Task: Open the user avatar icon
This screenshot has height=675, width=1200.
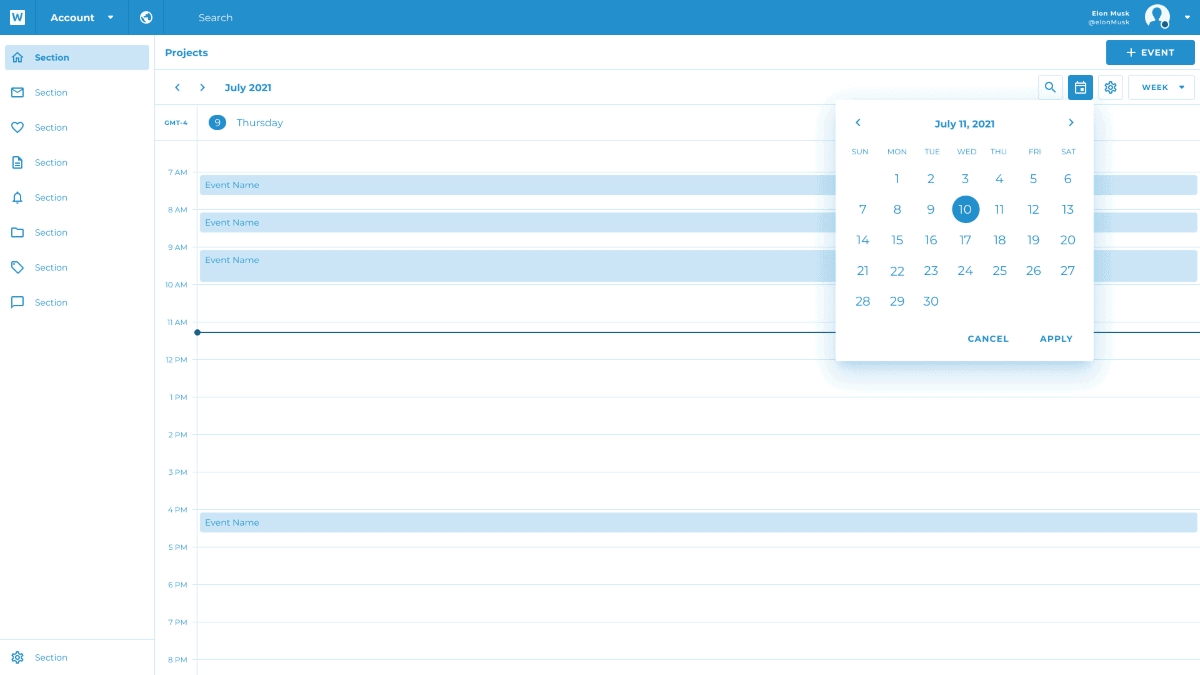Action: (1157, 17)
